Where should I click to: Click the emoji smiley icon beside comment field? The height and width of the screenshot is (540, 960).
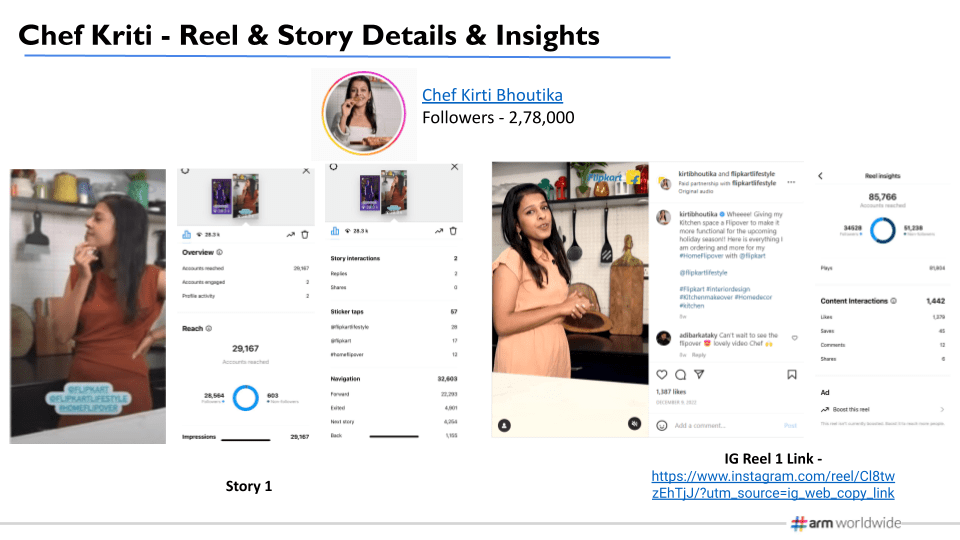point(661,425)
